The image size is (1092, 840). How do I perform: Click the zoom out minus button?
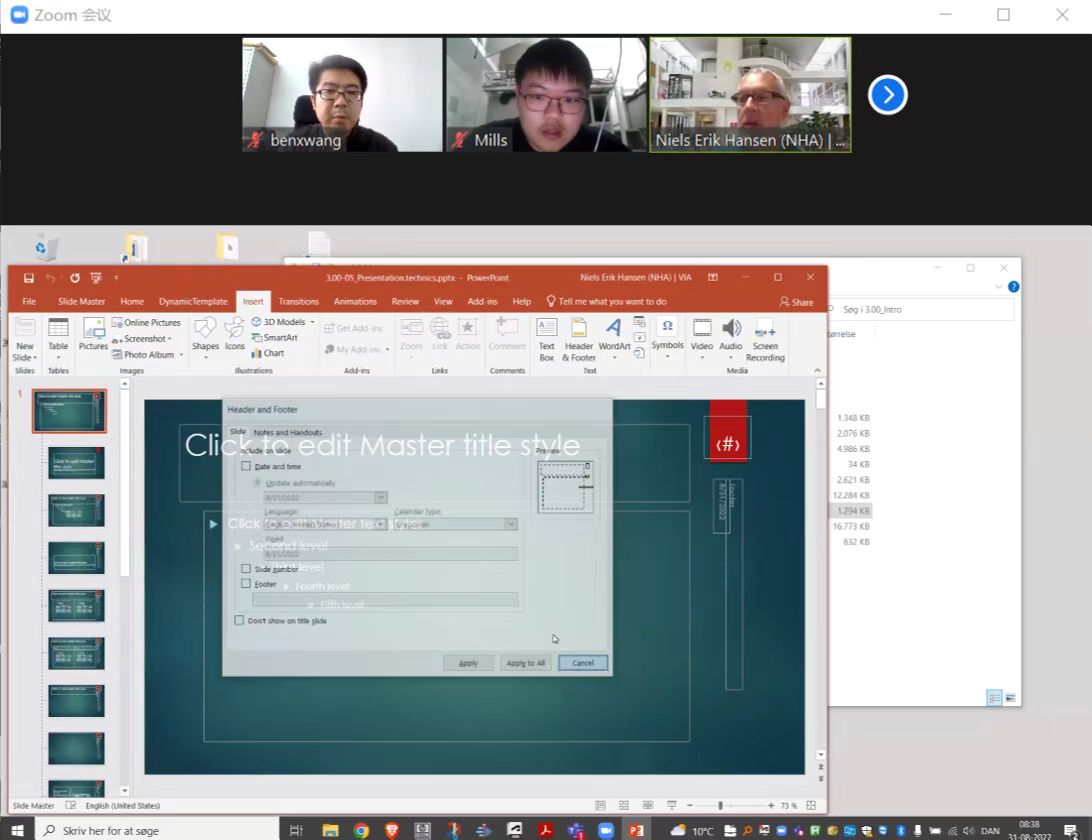pos(689,805)
